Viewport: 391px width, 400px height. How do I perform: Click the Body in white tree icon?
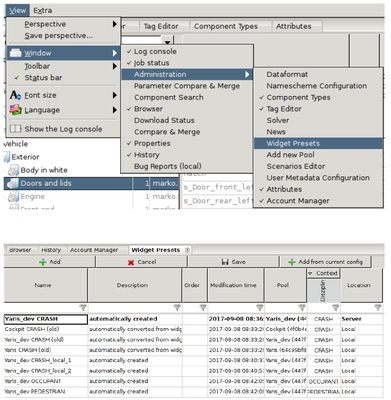[13, 170]
